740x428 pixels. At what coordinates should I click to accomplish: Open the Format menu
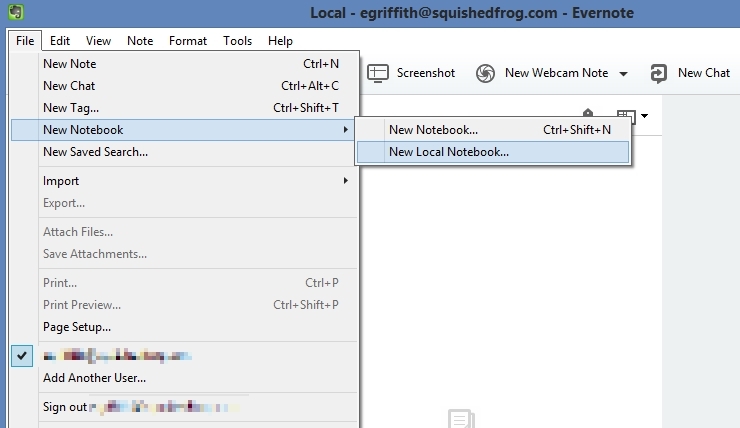tap(188, 41)
